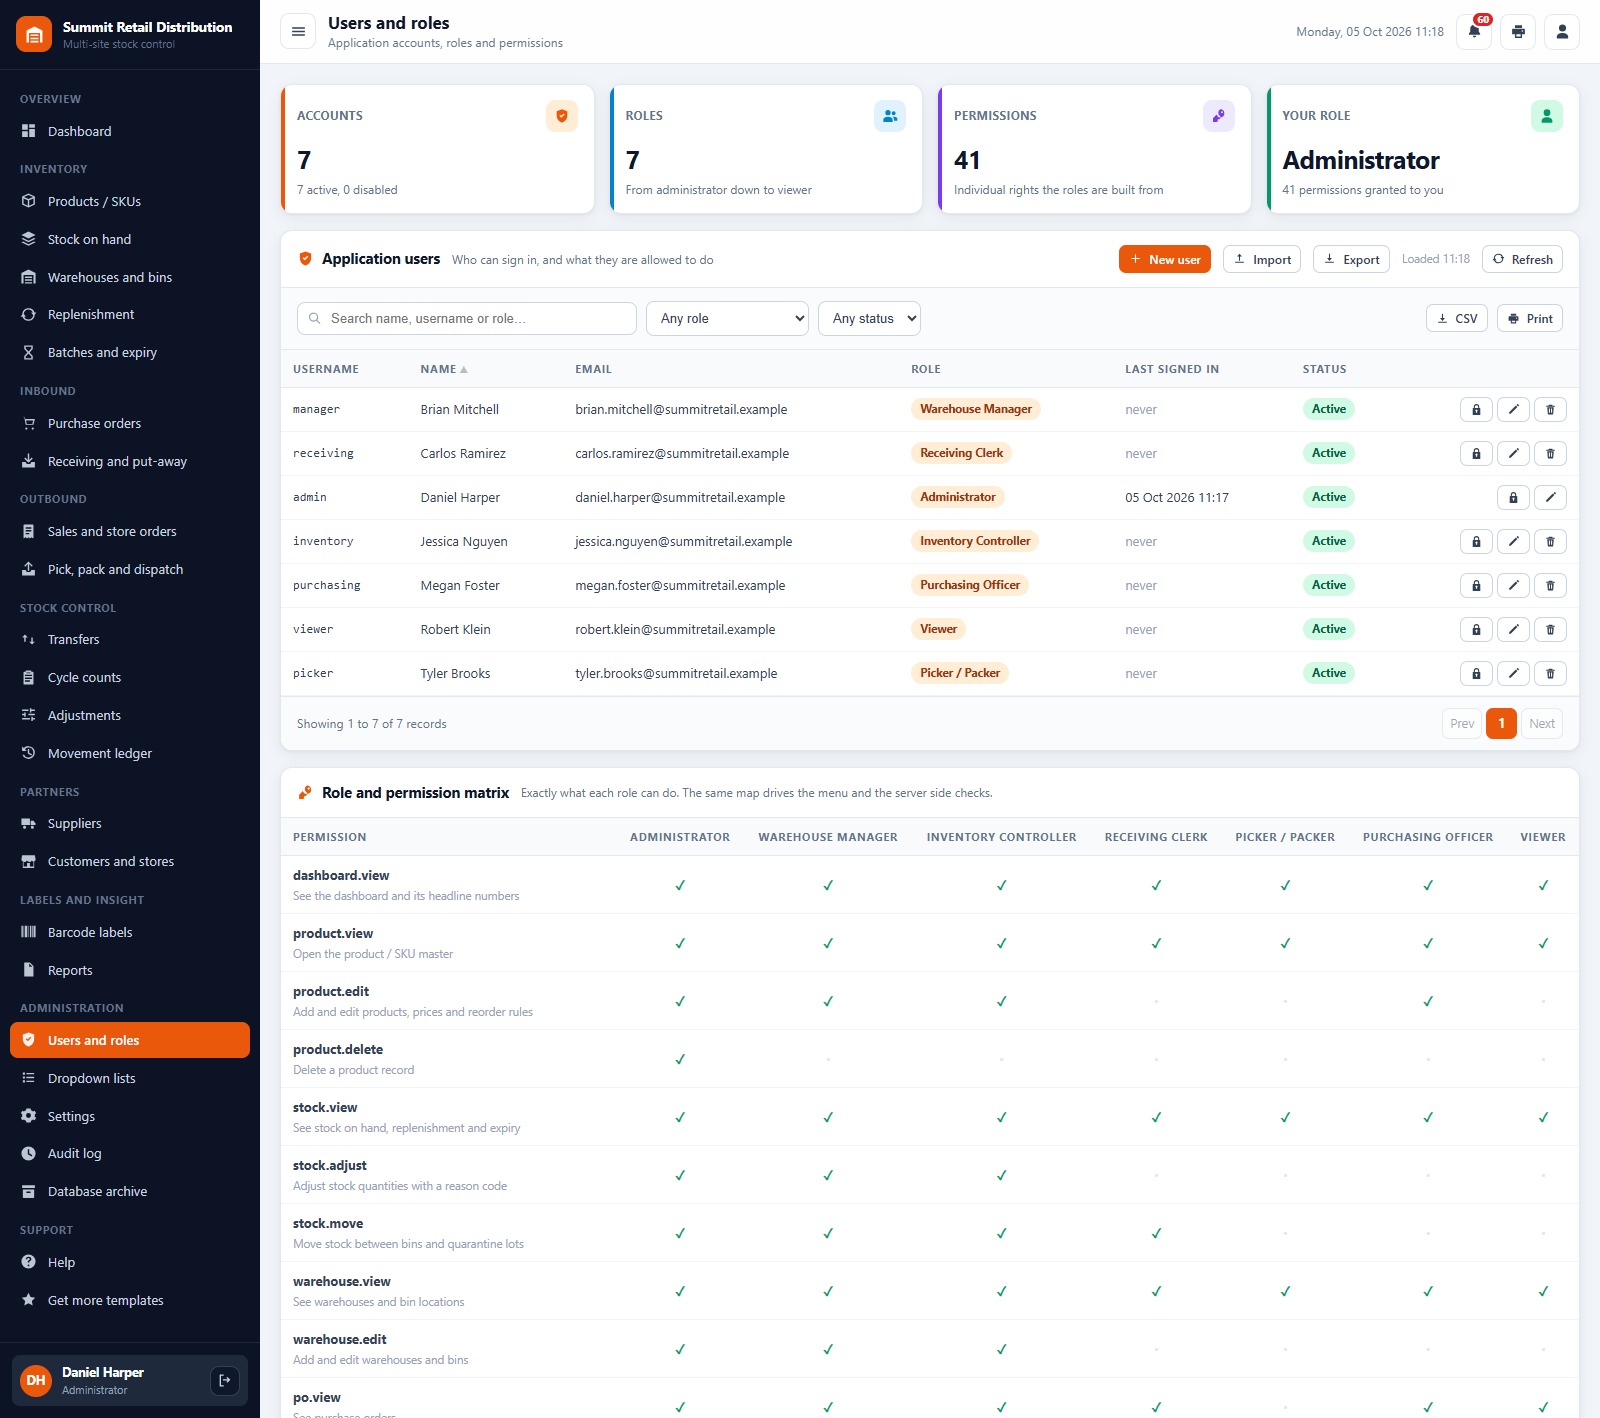
Task: Open the notifications bell icon
Action: [1474, 32]
